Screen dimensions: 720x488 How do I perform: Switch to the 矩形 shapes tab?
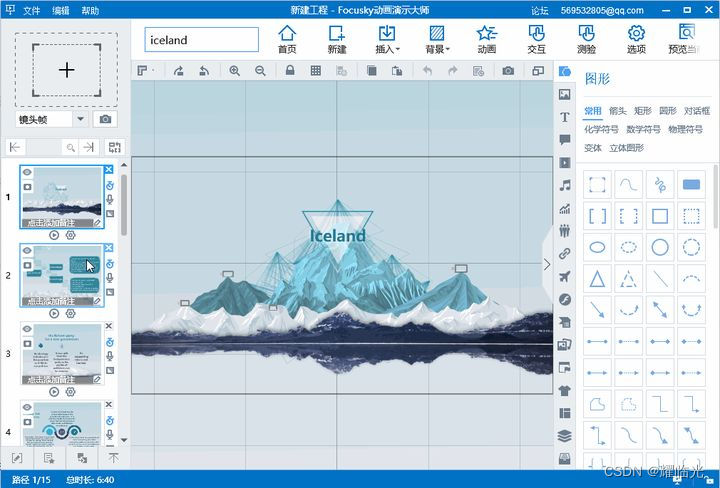pos(642,111)
